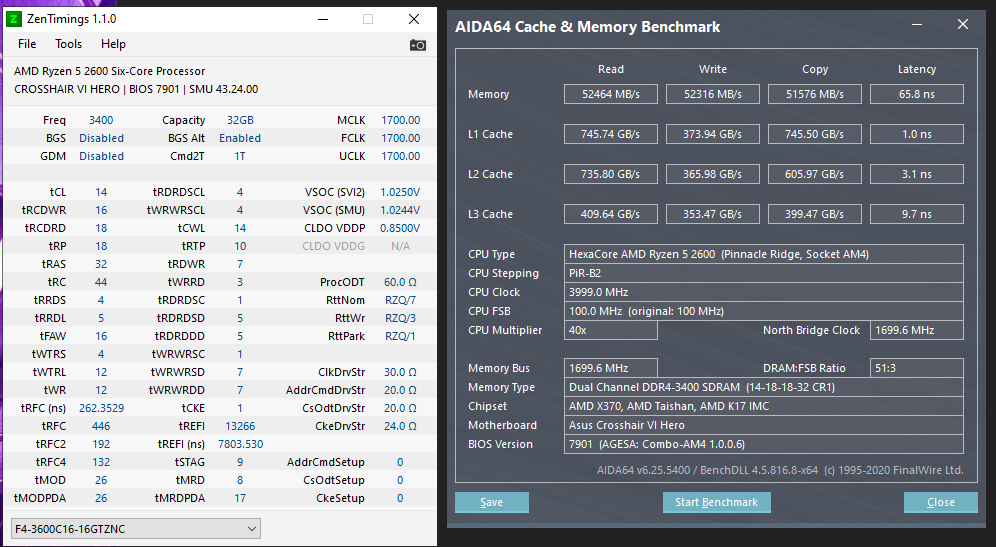Screen dimensions: 996x547
Task: Click the tREFI (ns) value 7803.530
Action: [240, 444]
